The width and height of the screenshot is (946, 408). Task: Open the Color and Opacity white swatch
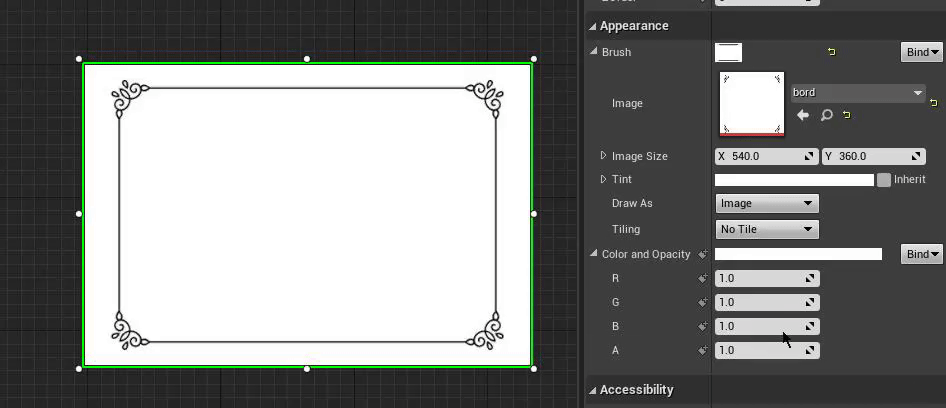[x=798, y=254]
